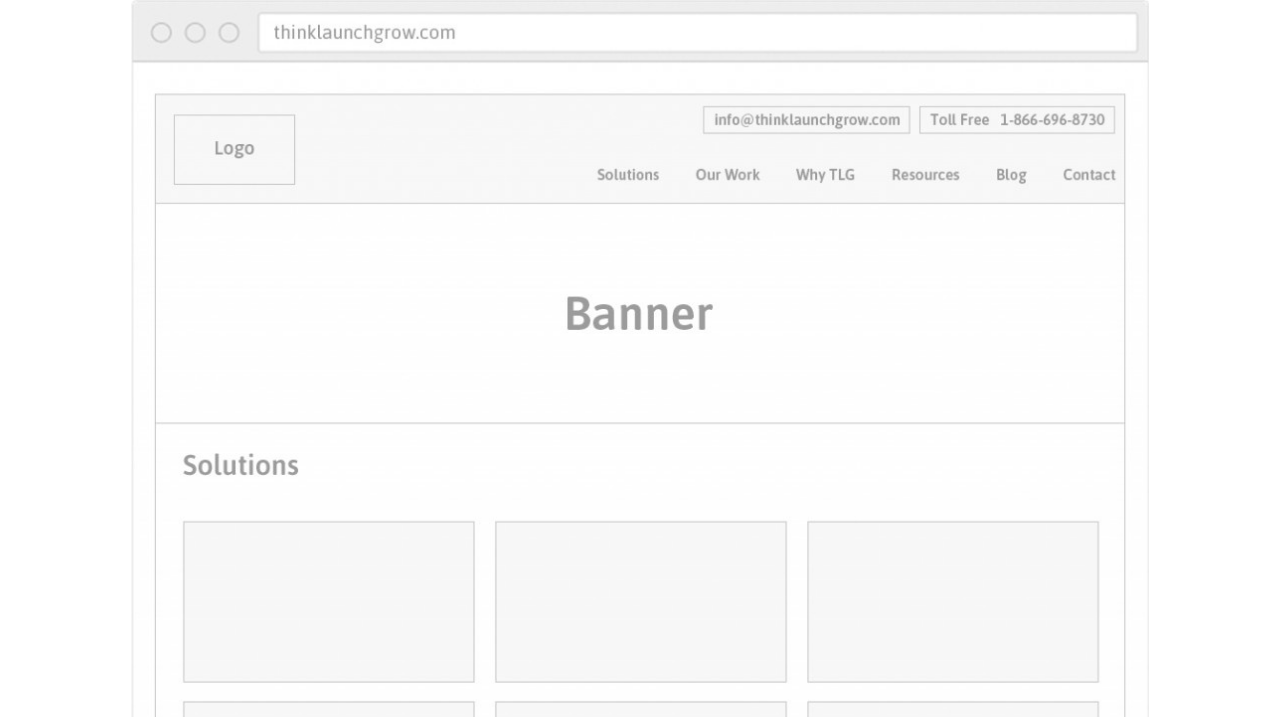
Task: Visit the Blog nav link
Action: click(x=1011, y=175)
